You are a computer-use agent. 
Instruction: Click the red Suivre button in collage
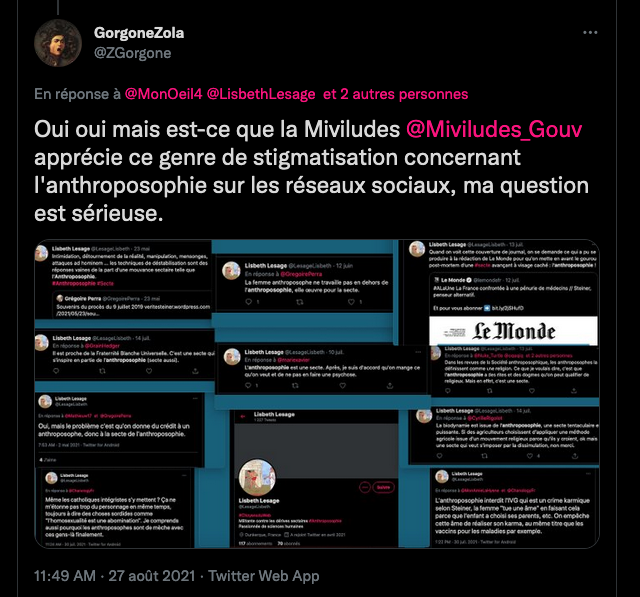(x=383, y=487)
